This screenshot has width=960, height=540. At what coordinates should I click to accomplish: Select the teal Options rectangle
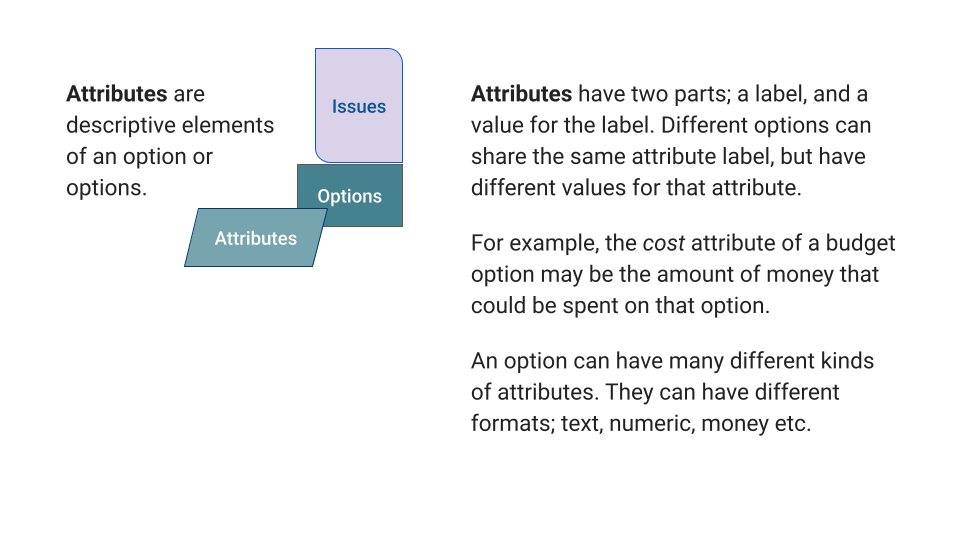[350, 196]
